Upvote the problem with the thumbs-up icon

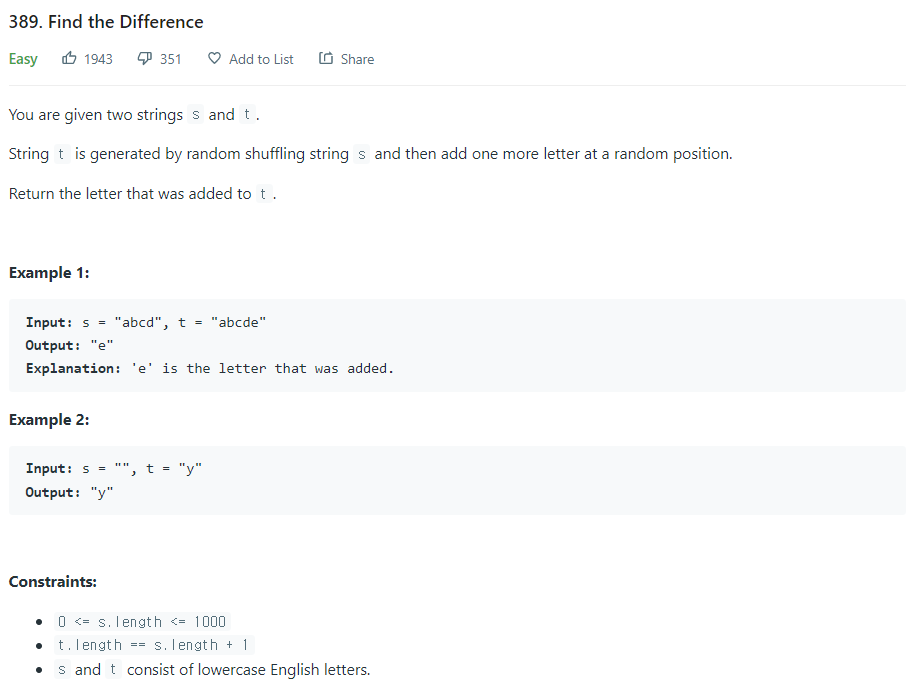69,59
